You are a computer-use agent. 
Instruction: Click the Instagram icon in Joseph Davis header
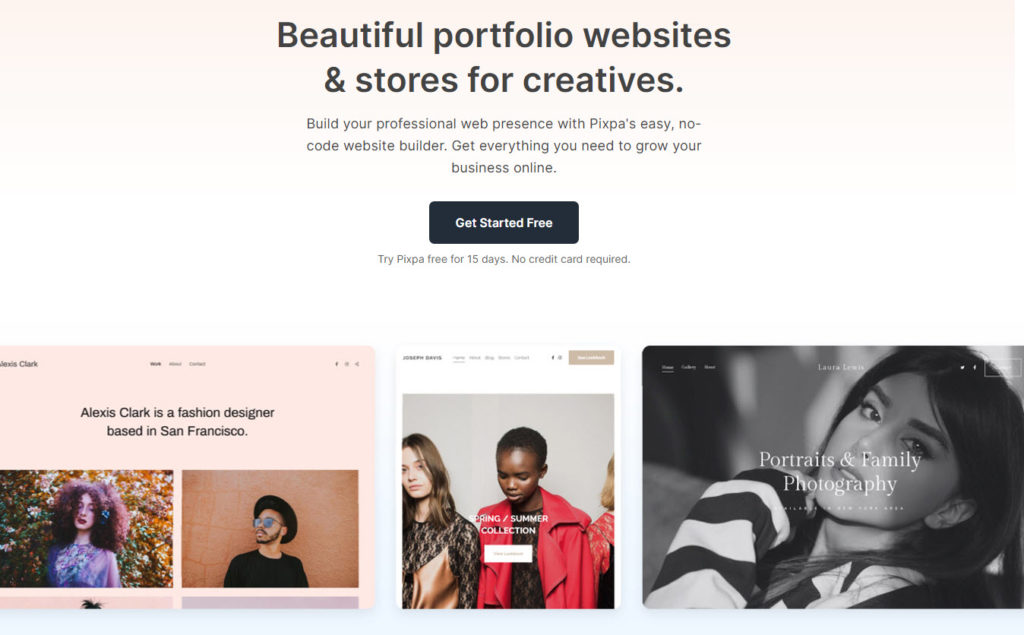[560, 357]
